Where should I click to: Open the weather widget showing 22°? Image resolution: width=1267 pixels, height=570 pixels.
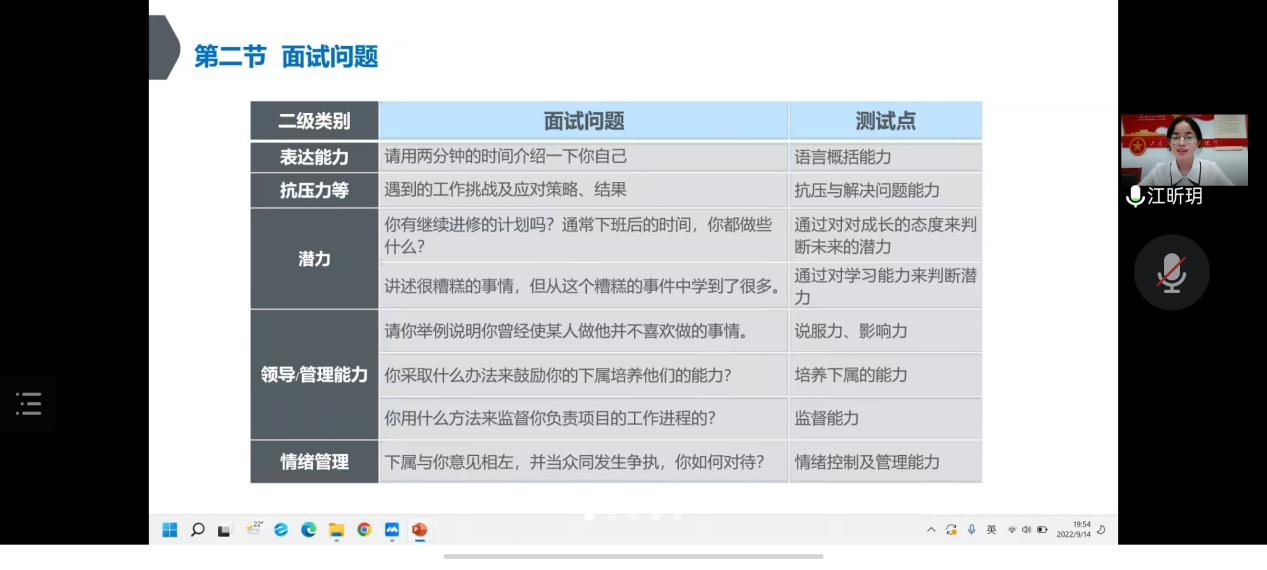coord(253,529)
